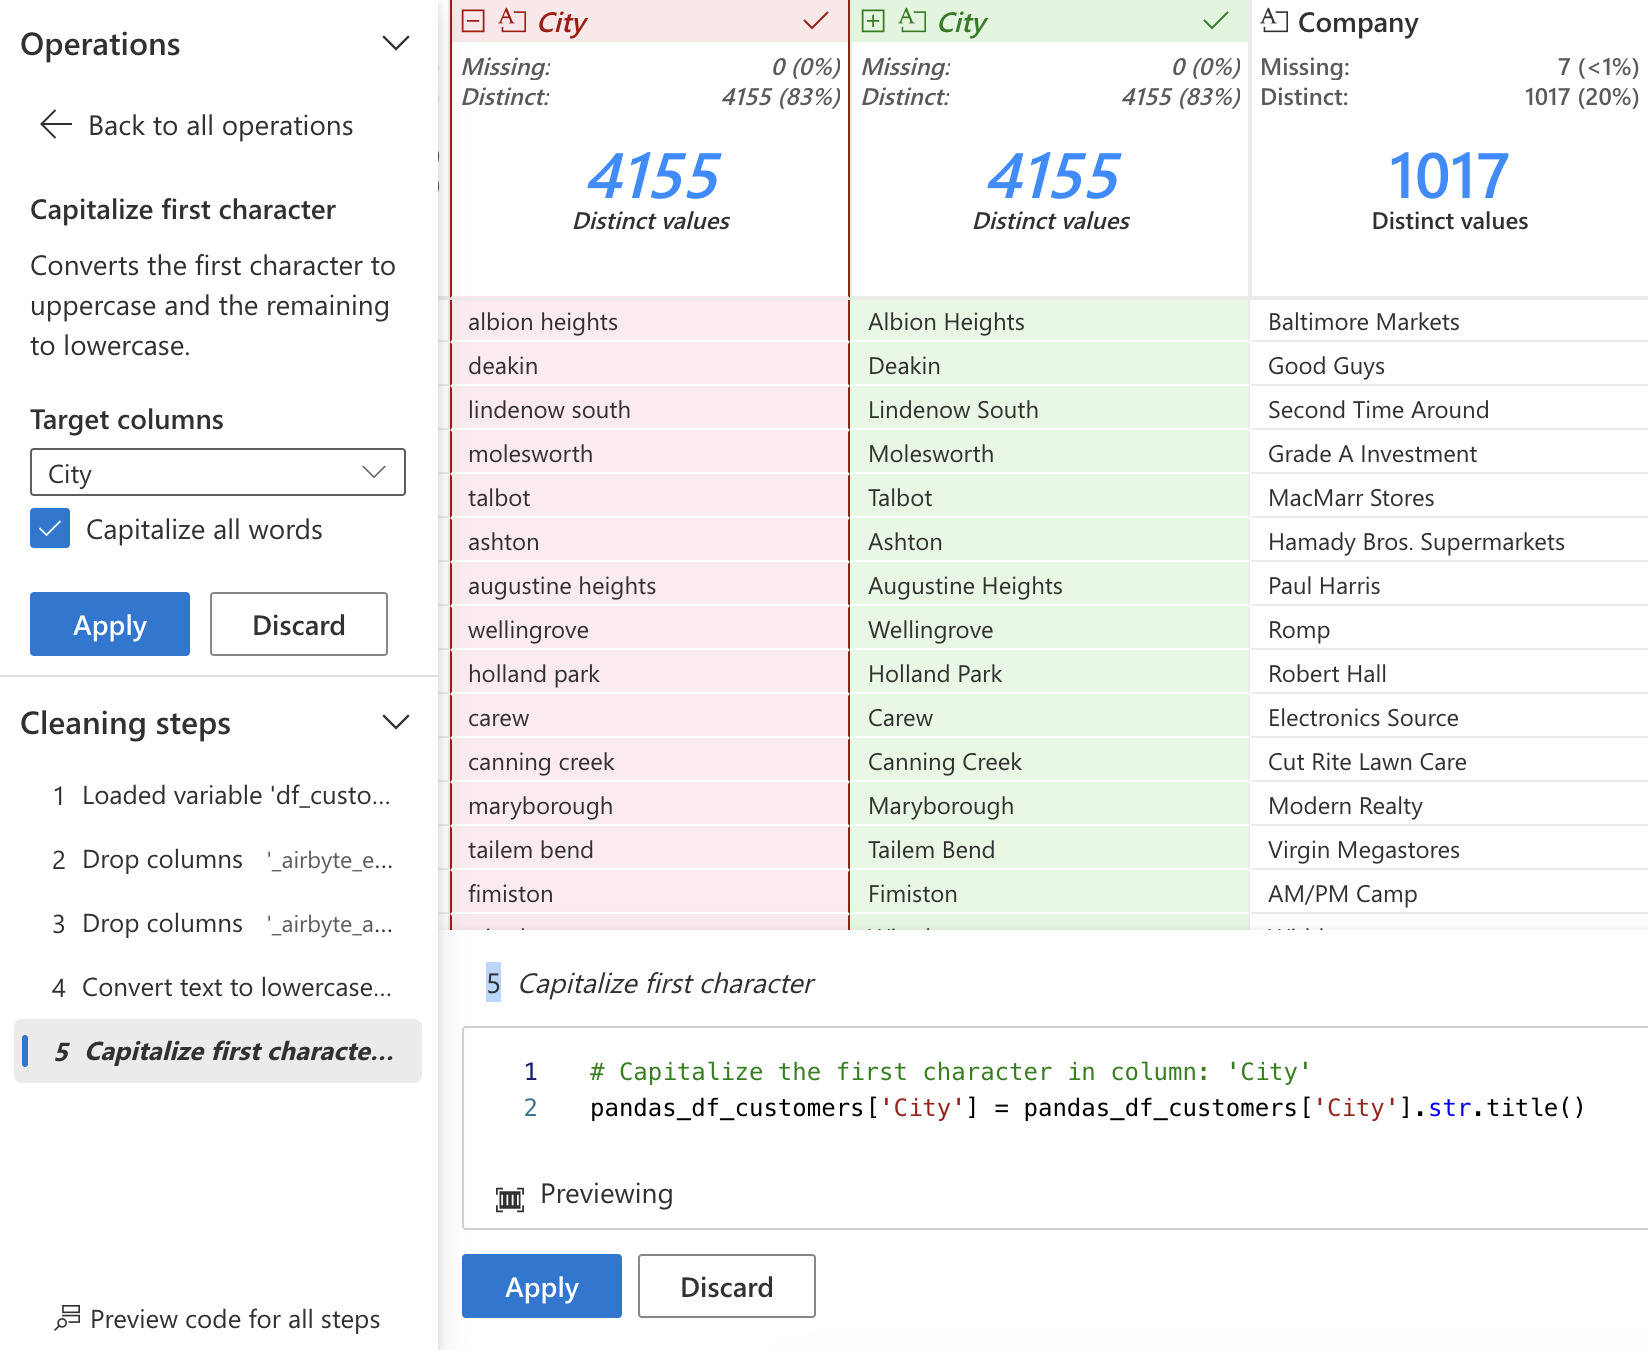The width and height of the screenshot is (1648, 1350).
Task: Uncheck the 'Capitalize all words' checkbox
Action: [x=49, y=528]
